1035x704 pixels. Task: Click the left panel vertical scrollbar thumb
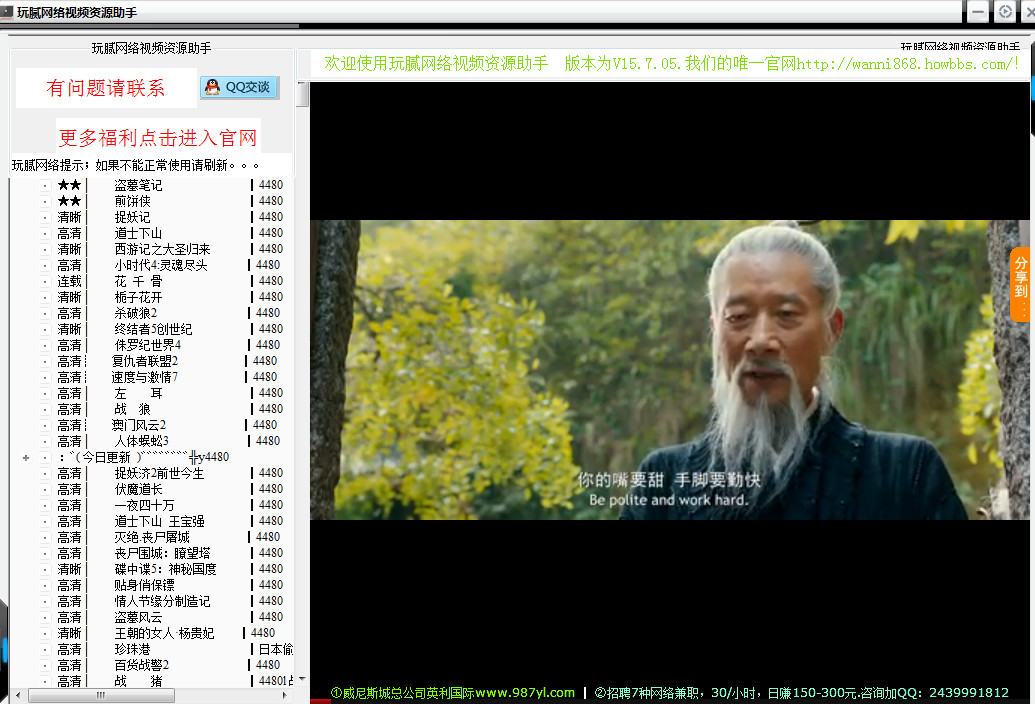(x=302, y=94)
